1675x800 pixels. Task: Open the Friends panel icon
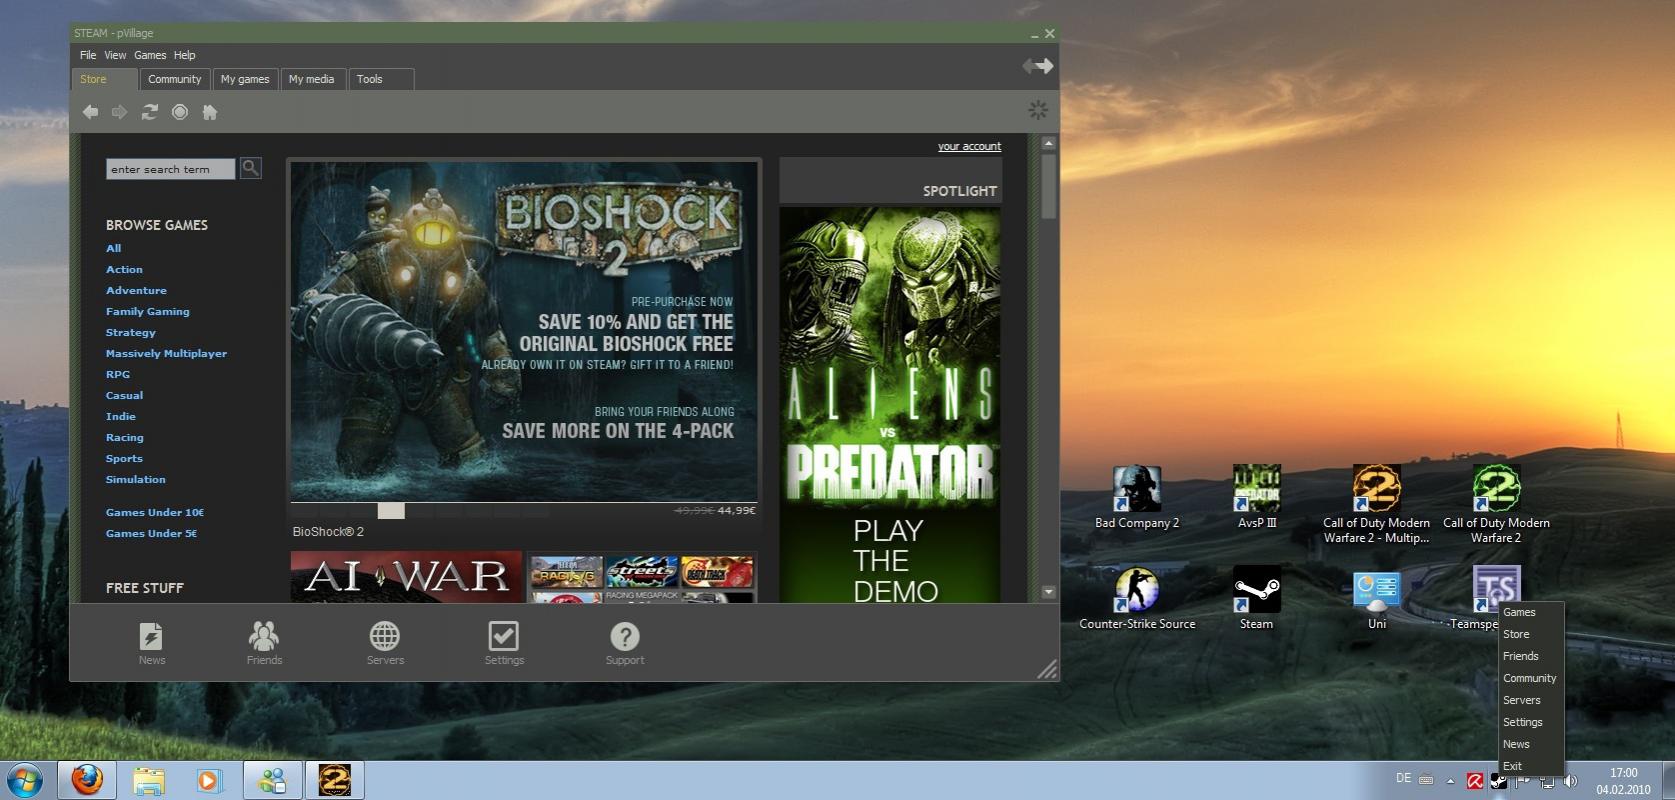pyautogui.click(x=264, y=643)
